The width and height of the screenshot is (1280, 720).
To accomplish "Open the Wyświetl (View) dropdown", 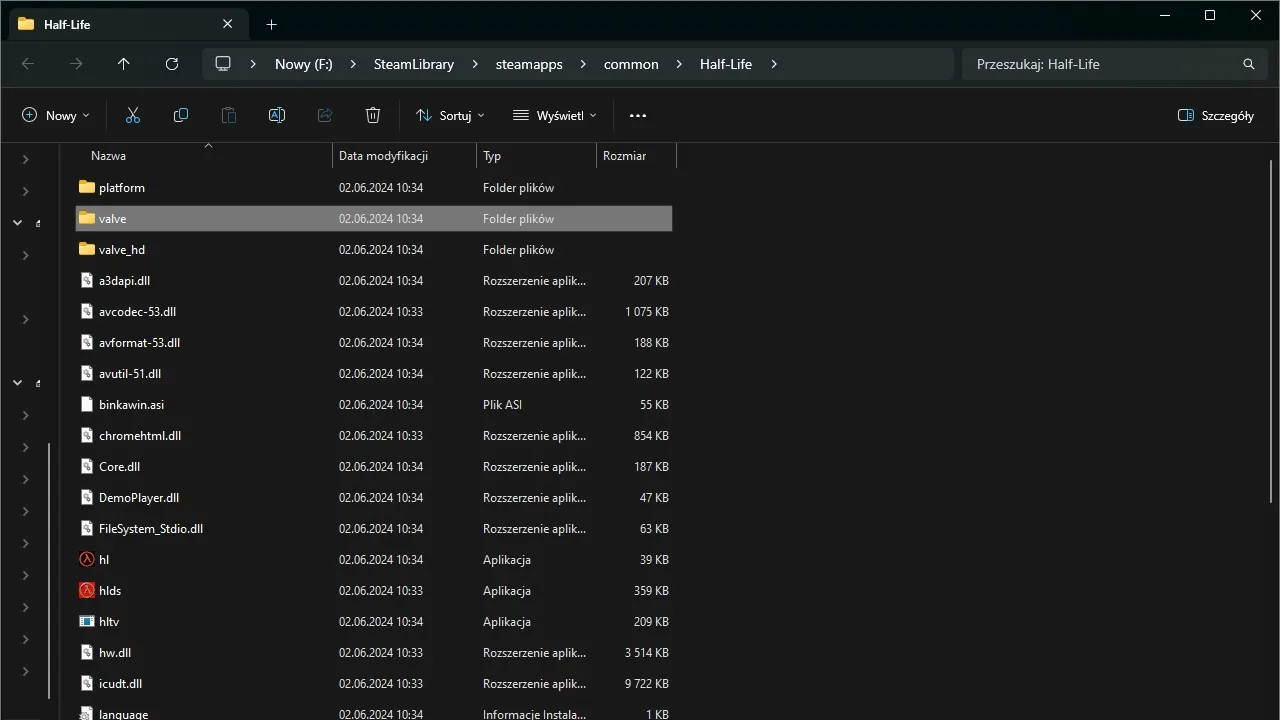I will pyautogui.click(x=555, y=116).
